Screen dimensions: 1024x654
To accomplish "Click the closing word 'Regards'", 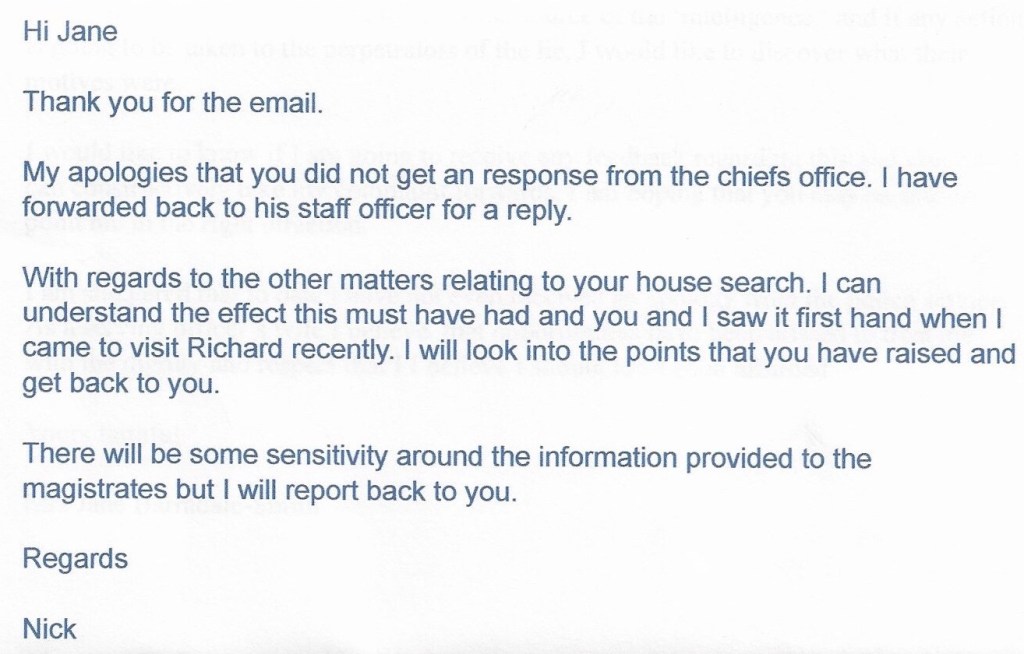I will pos(75,558).
